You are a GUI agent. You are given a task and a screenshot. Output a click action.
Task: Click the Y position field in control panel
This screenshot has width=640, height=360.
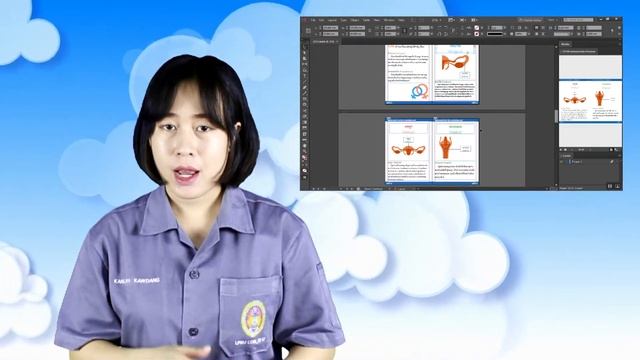(x=330, y=34)
